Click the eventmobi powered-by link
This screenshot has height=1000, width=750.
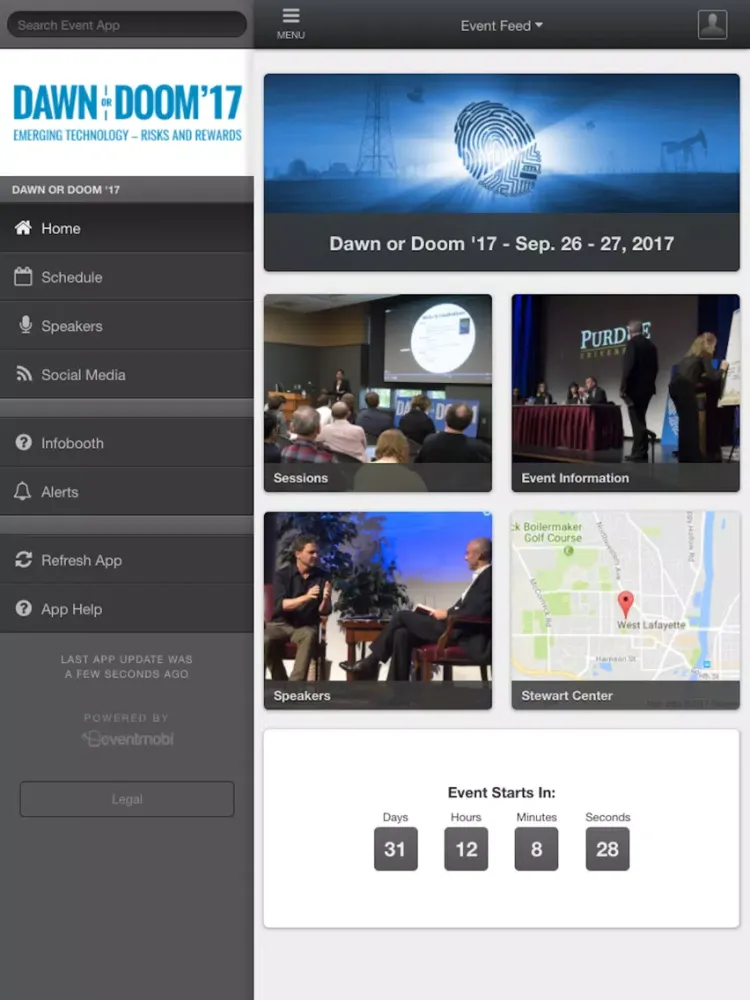coord(127,739)
